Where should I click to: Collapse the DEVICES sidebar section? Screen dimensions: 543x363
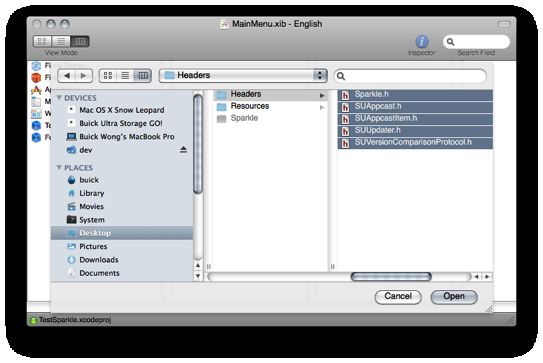click(x=59, y=98)
